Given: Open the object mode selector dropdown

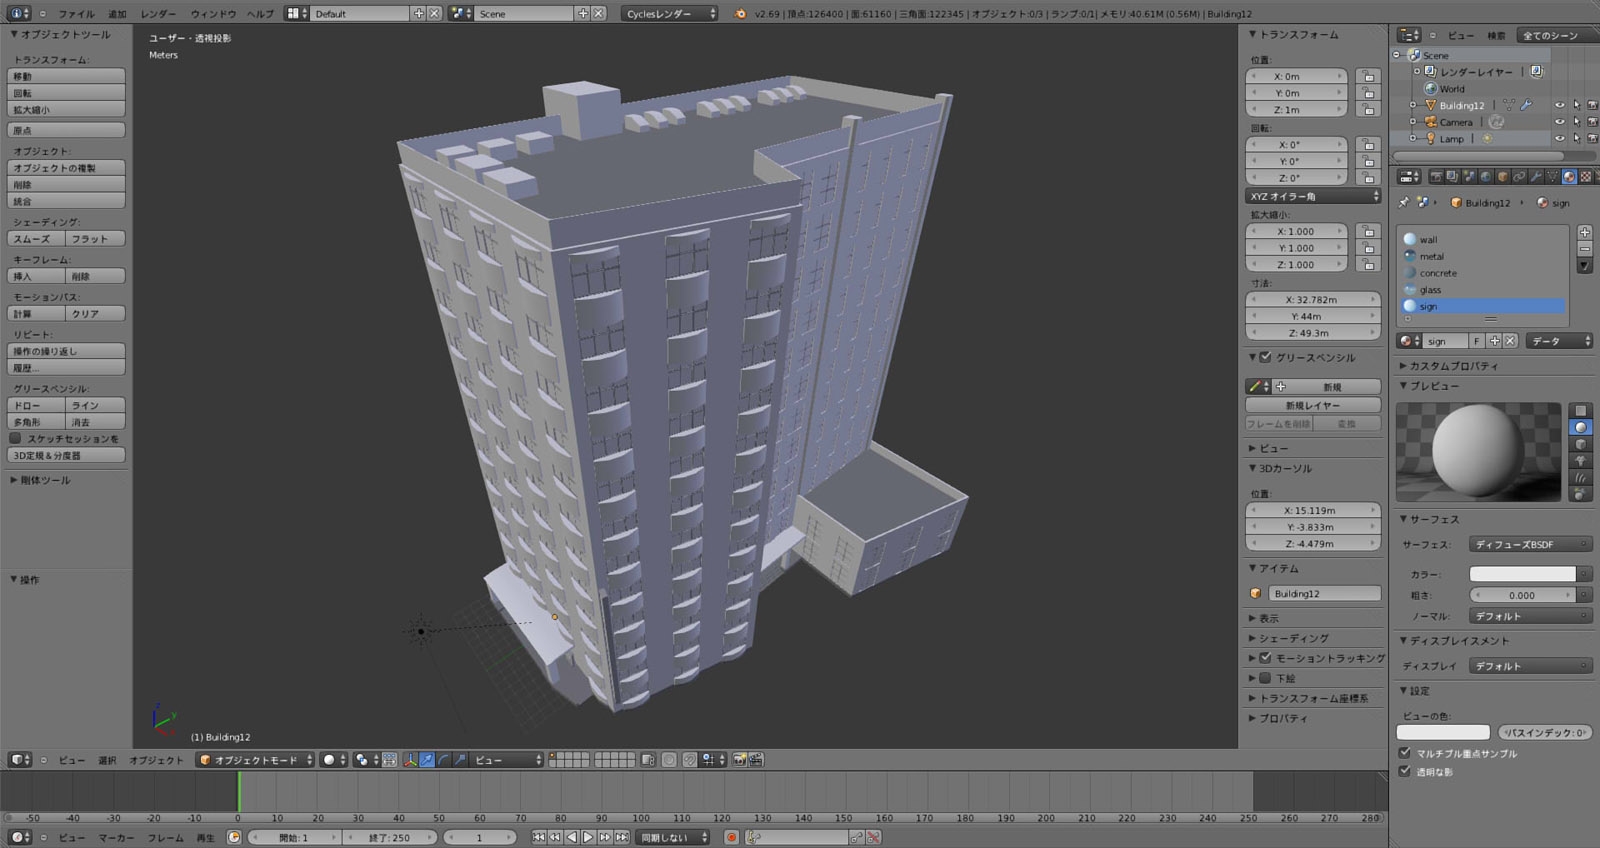Looking at the screenshot, I should 255,760.
